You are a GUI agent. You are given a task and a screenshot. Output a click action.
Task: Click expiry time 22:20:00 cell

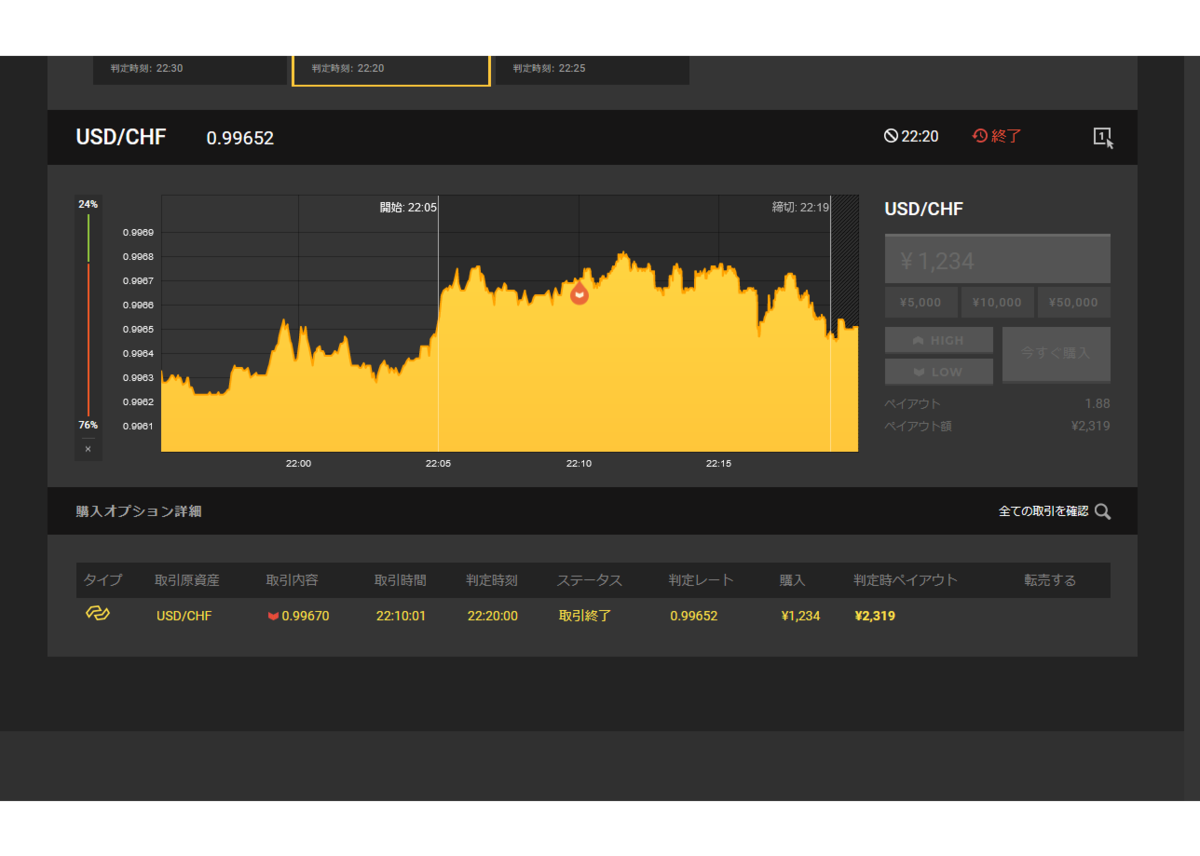coord(492,616)
